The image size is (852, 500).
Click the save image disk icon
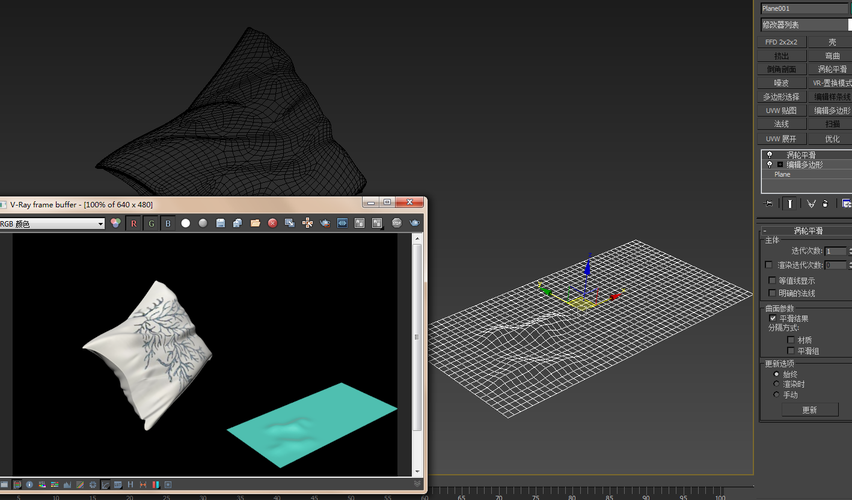click(x=220, y=223)
